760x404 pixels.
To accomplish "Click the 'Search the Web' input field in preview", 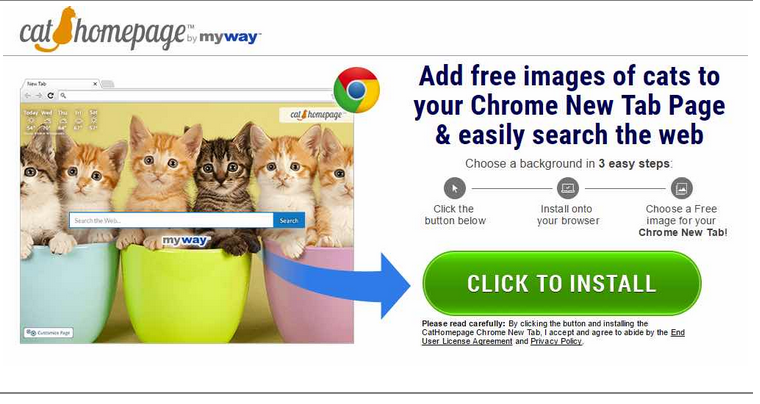I will point(171,220).
